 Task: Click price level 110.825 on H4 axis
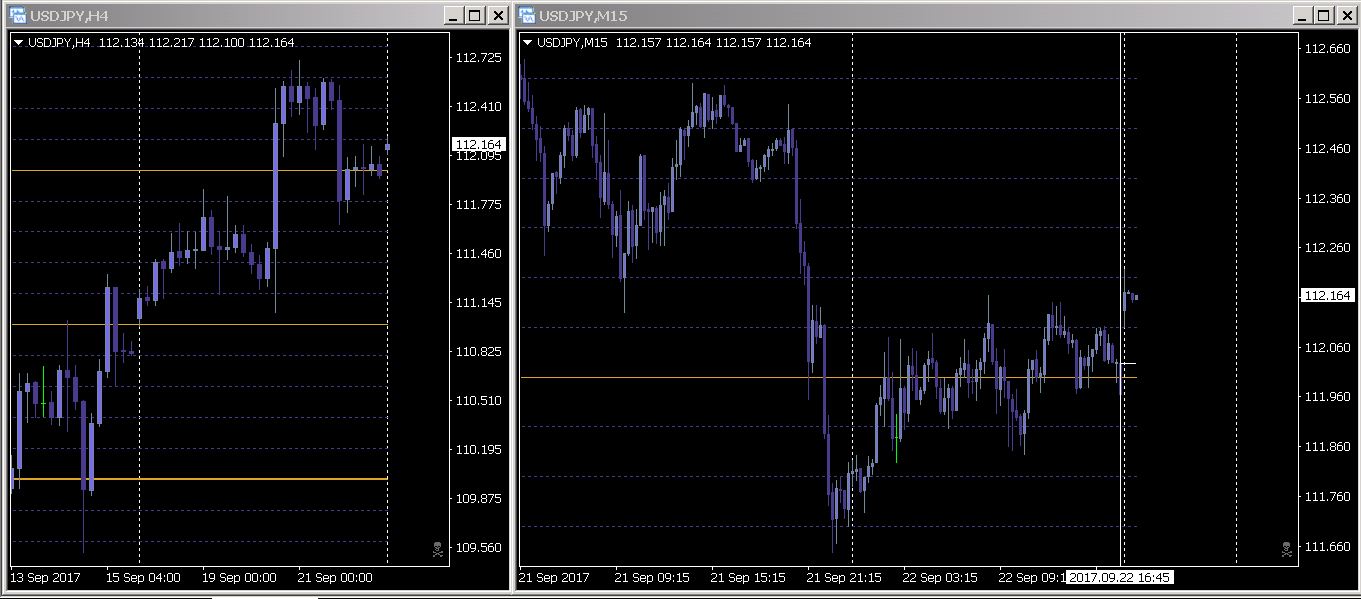(x=479, y=351)
